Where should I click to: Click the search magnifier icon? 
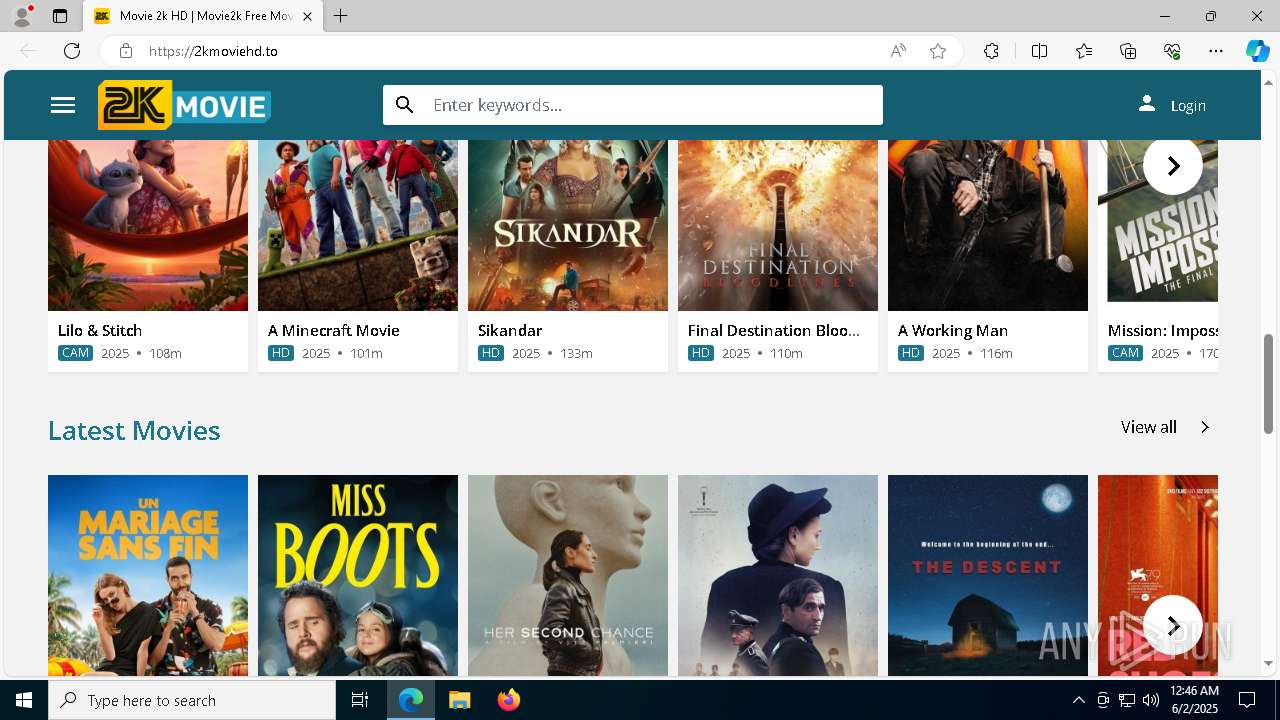click(404, 105)
